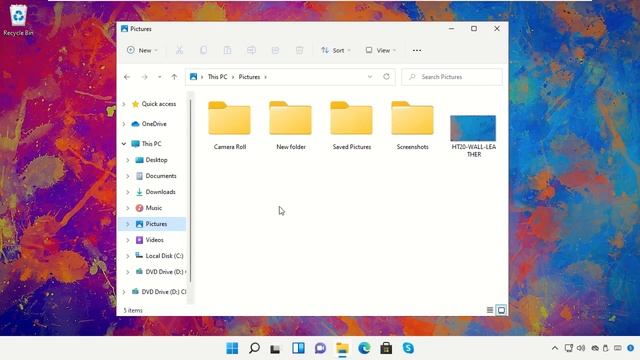Click Pictures in address breadcrumb

(x=249, y=77)
